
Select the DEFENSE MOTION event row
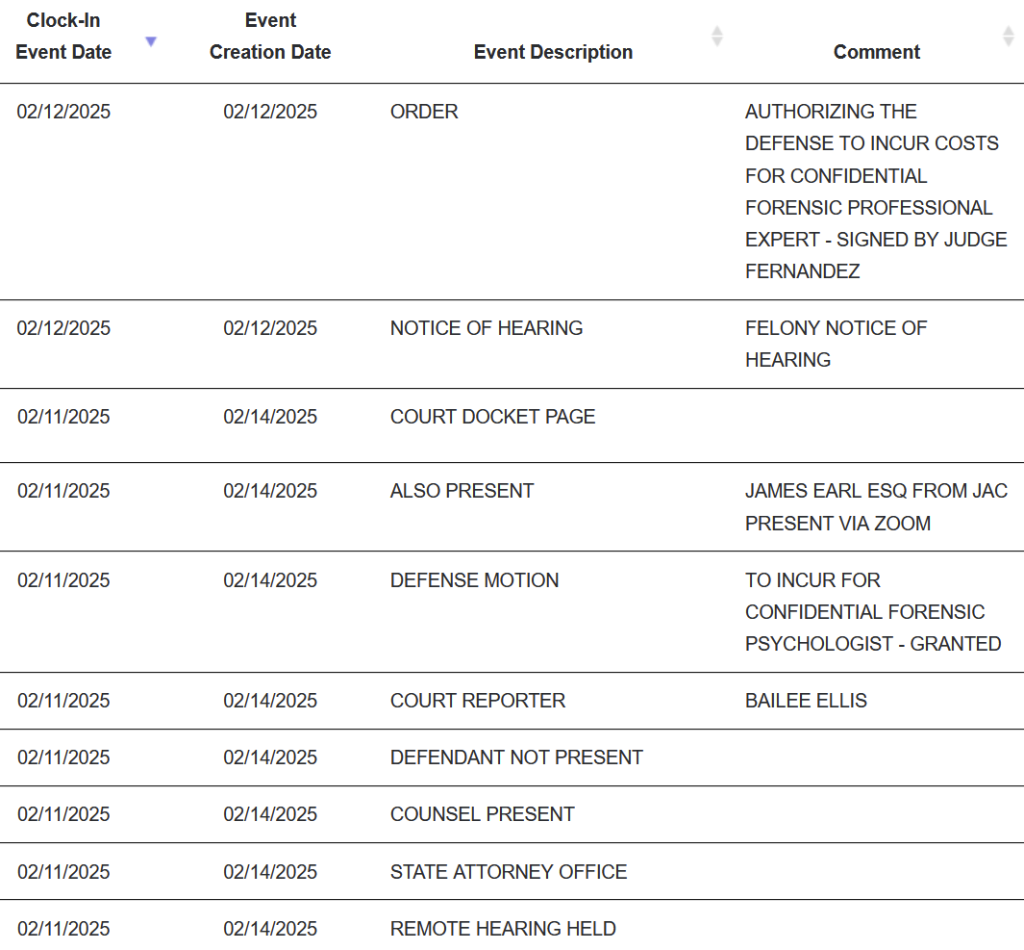click(474, 580)
